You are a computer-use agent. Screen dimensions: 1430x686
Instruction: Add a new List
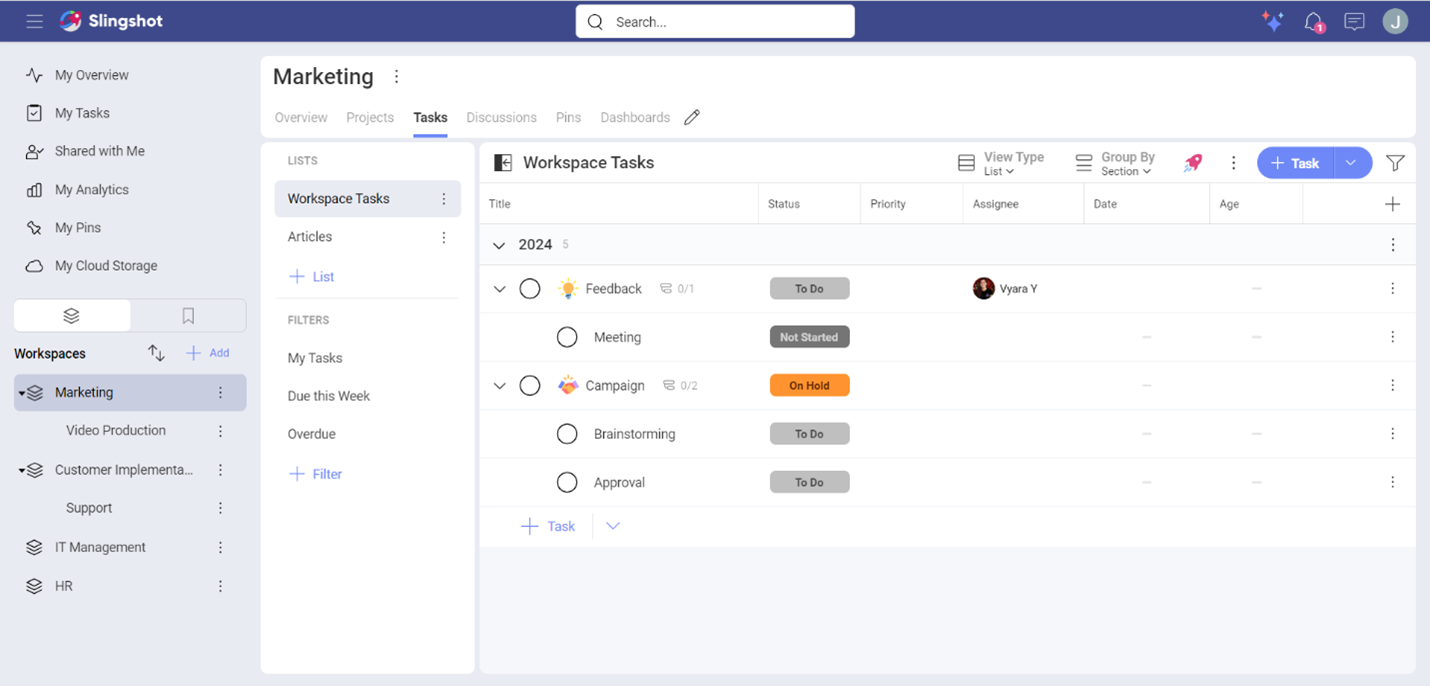[311, 277]
